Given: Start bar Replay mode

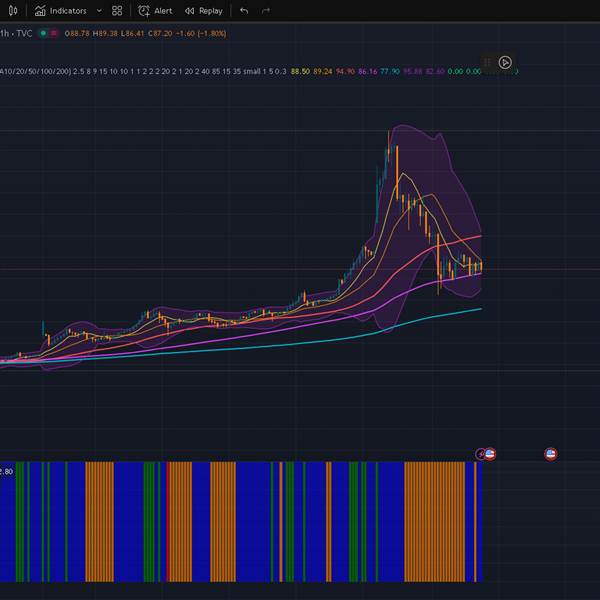Looking at the screenshot, I should click(203, 11).
